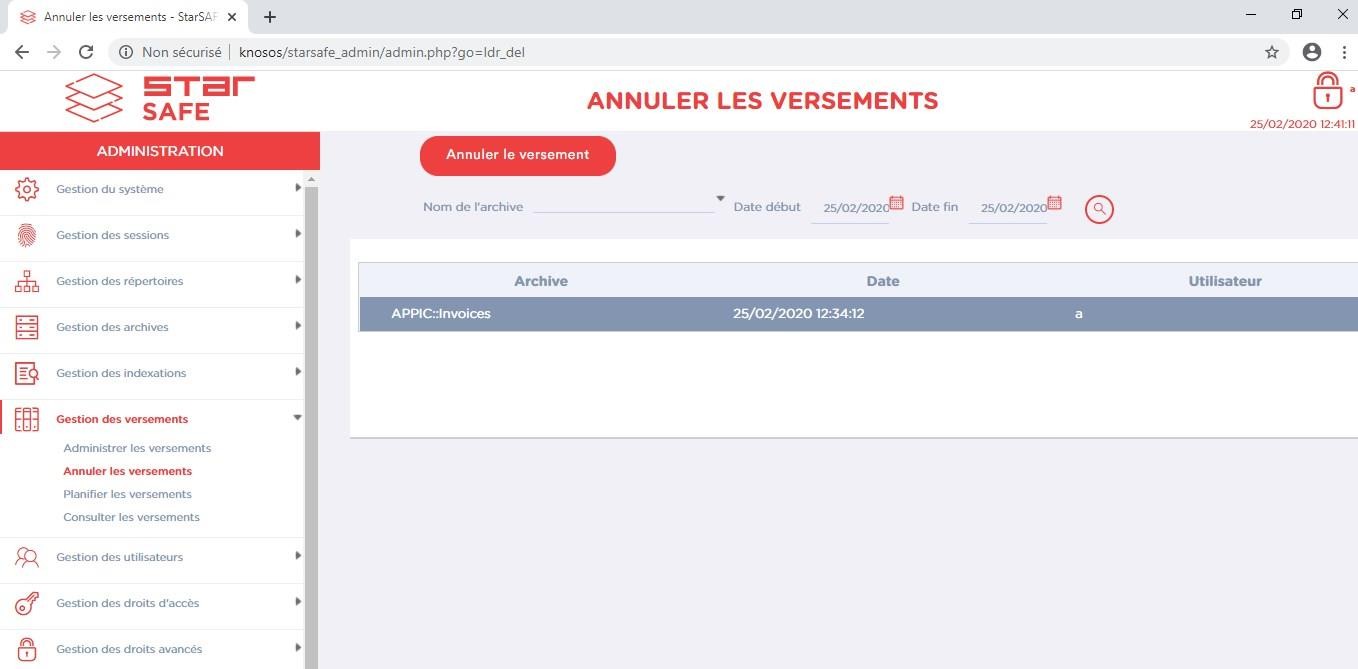The image size is (1358, 669).
Task: Collapse the Gestion des versements section arrow
Action: point(297,418)
